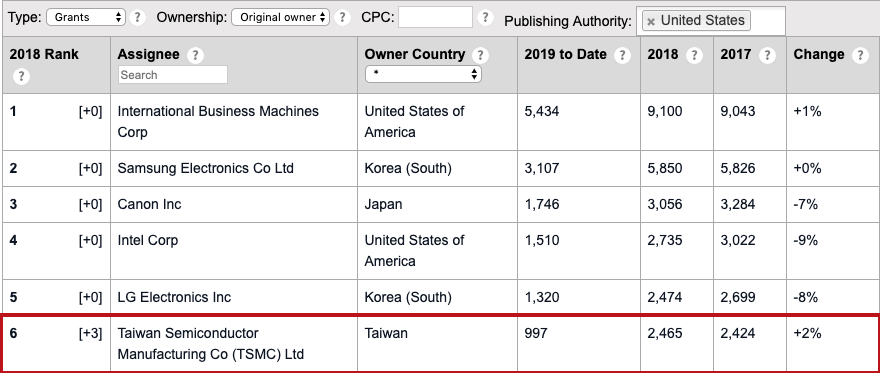Focus the Assignee Search box
This screenshot has height=373, width=880.
pyautogui.click(x=173, y=75)
